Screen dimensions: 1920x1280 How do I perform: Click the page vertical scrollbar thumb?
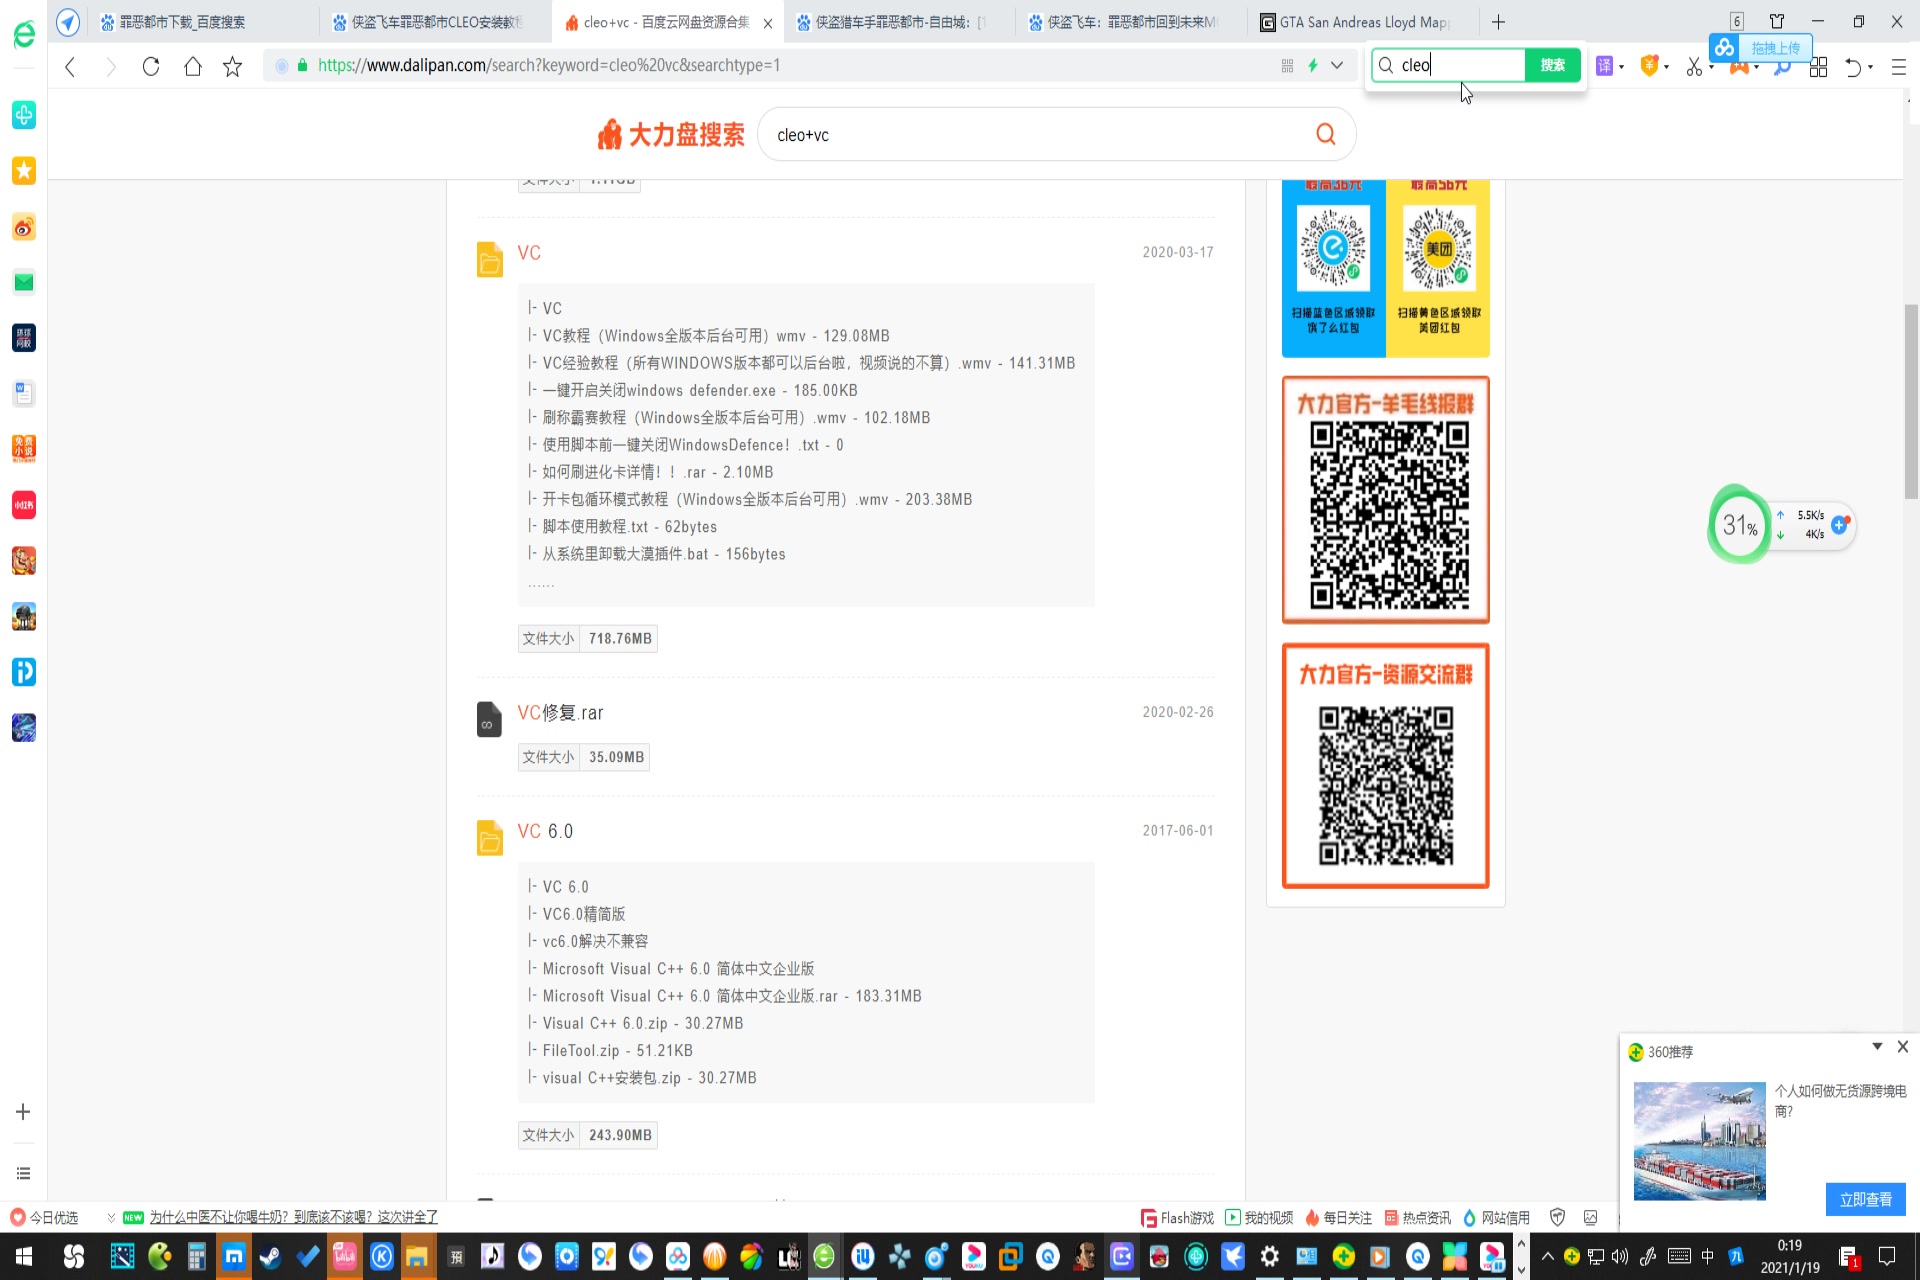click(1911, 400)
